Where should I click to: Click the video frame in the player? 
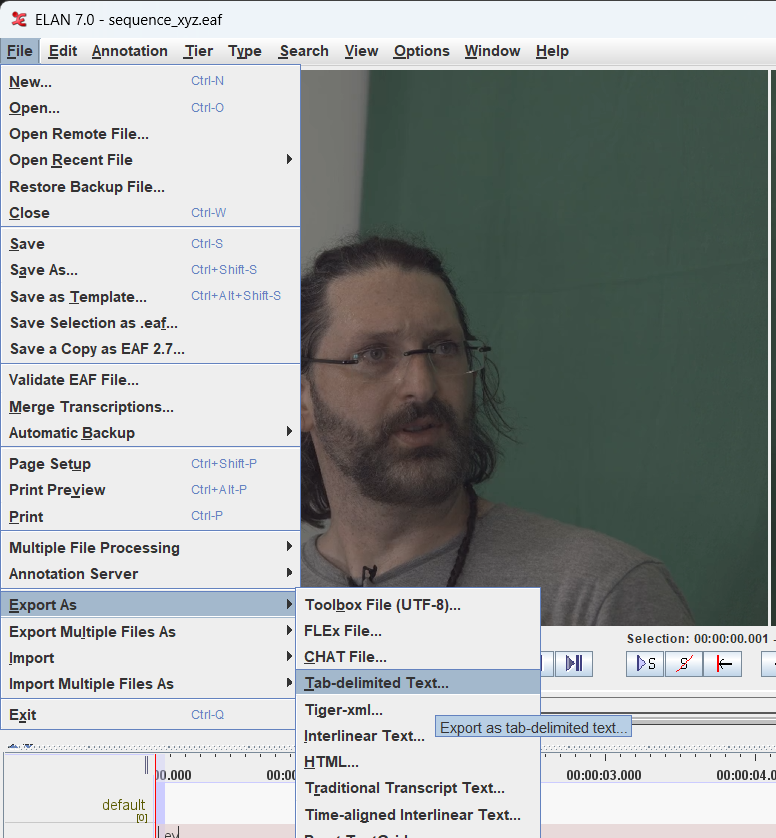[x=534, y=347]
